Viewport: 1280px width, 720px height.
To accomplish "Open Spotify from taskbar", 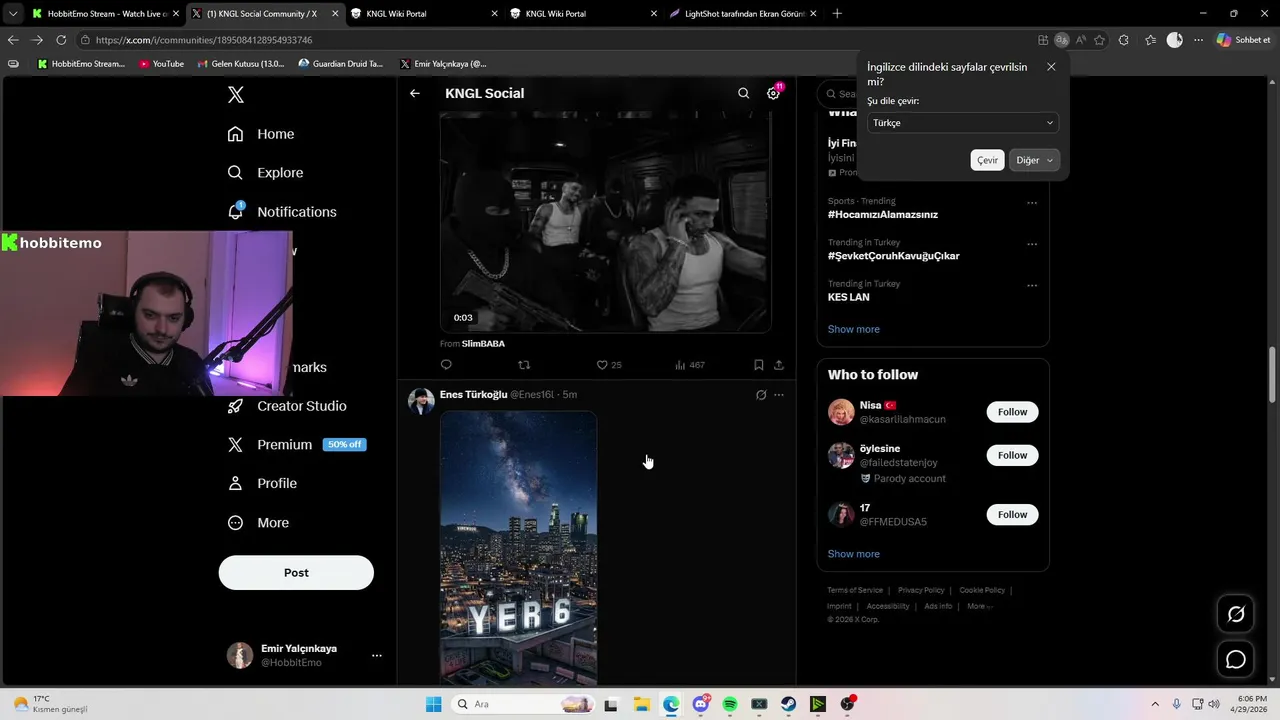I will 730,705.
